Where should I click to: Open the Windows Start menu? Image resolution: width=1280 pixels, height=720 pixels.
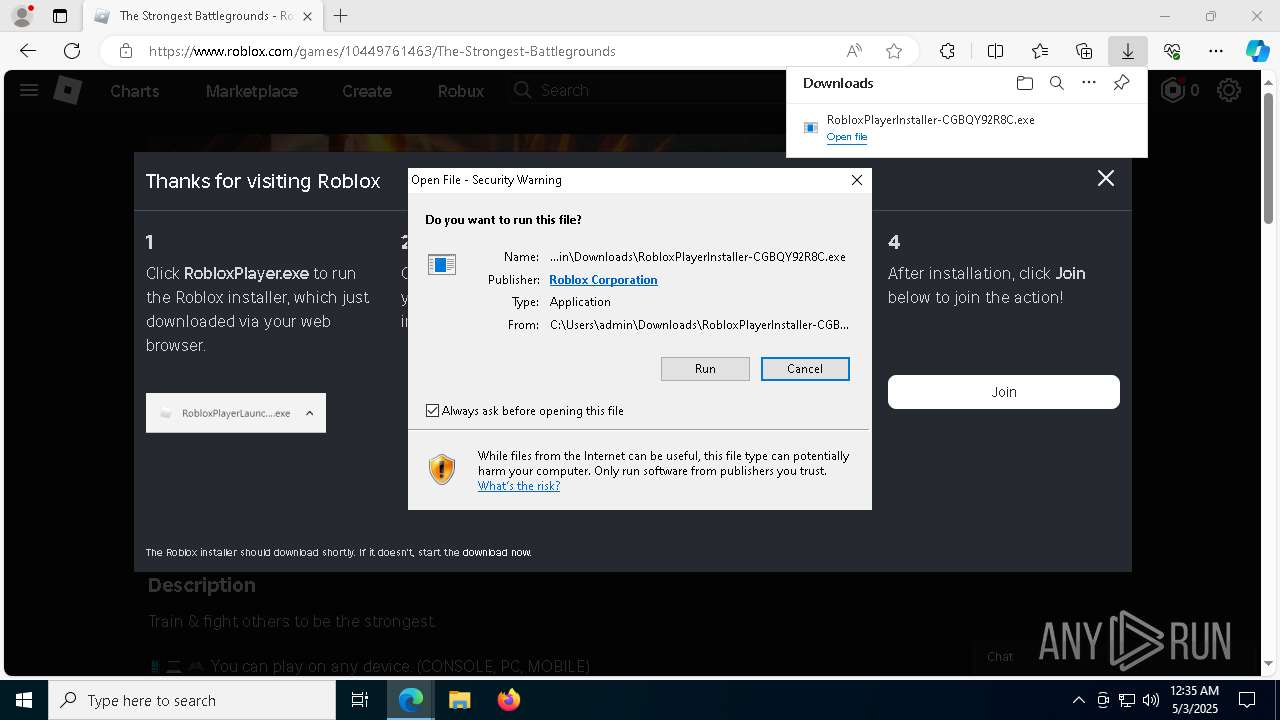24,700
